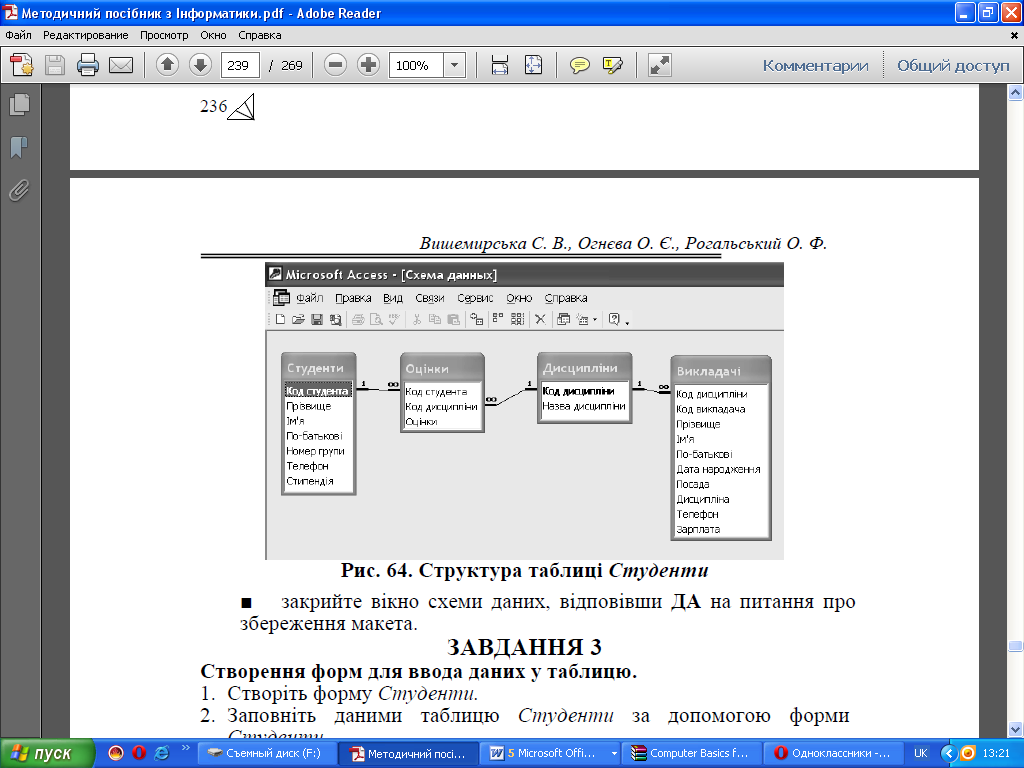The height and width of the screenshot is (768, 1024).
Task: Open the zoom level dropdown arrow
Action: tap(455, 65)
